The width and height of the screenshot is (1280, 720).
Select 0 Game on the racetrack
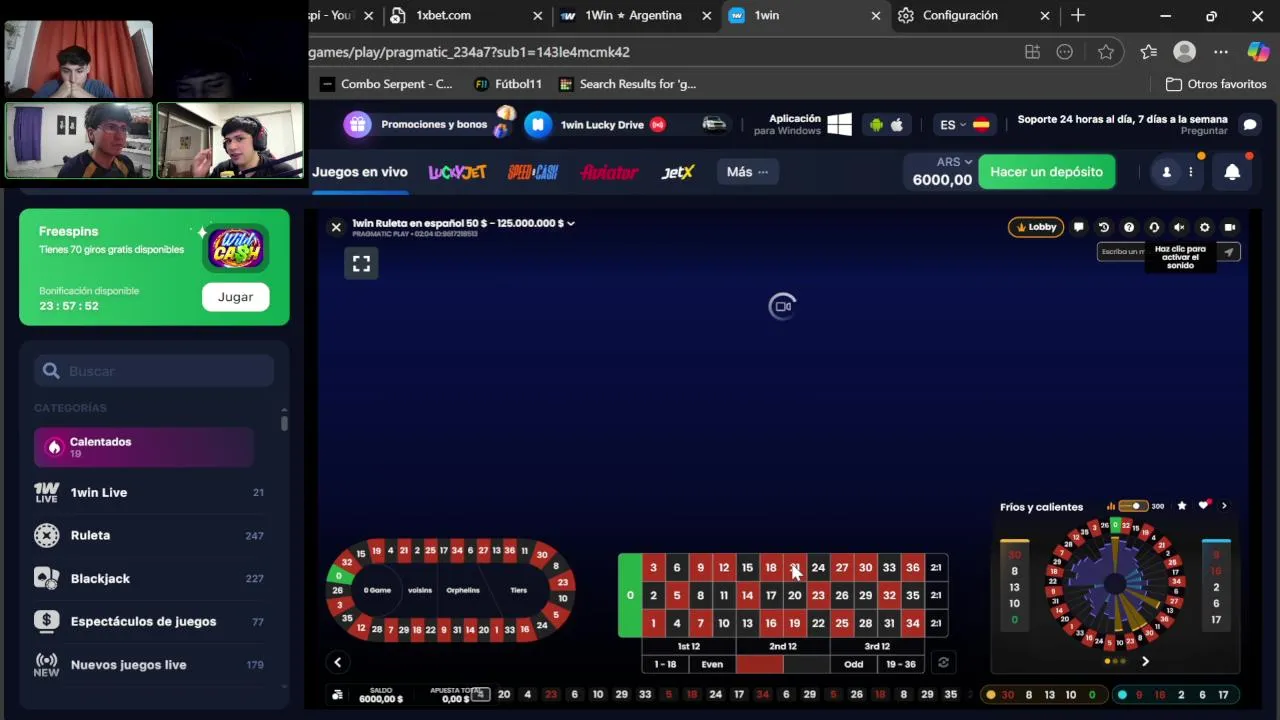pos(377,590)
